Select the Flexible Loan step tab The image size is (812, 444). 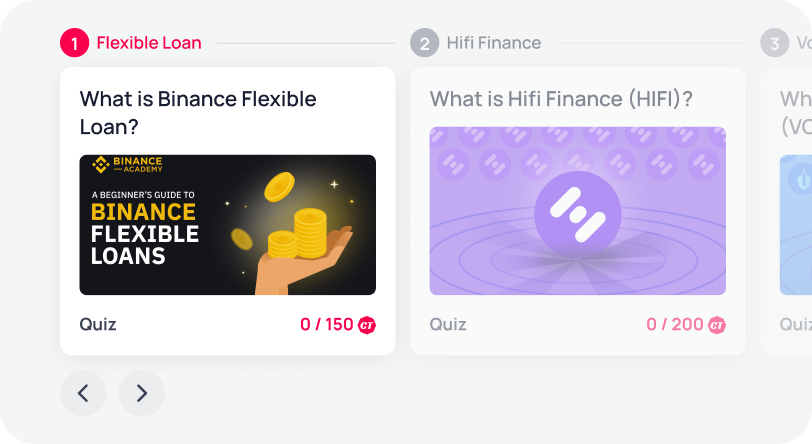pos(149,43)
